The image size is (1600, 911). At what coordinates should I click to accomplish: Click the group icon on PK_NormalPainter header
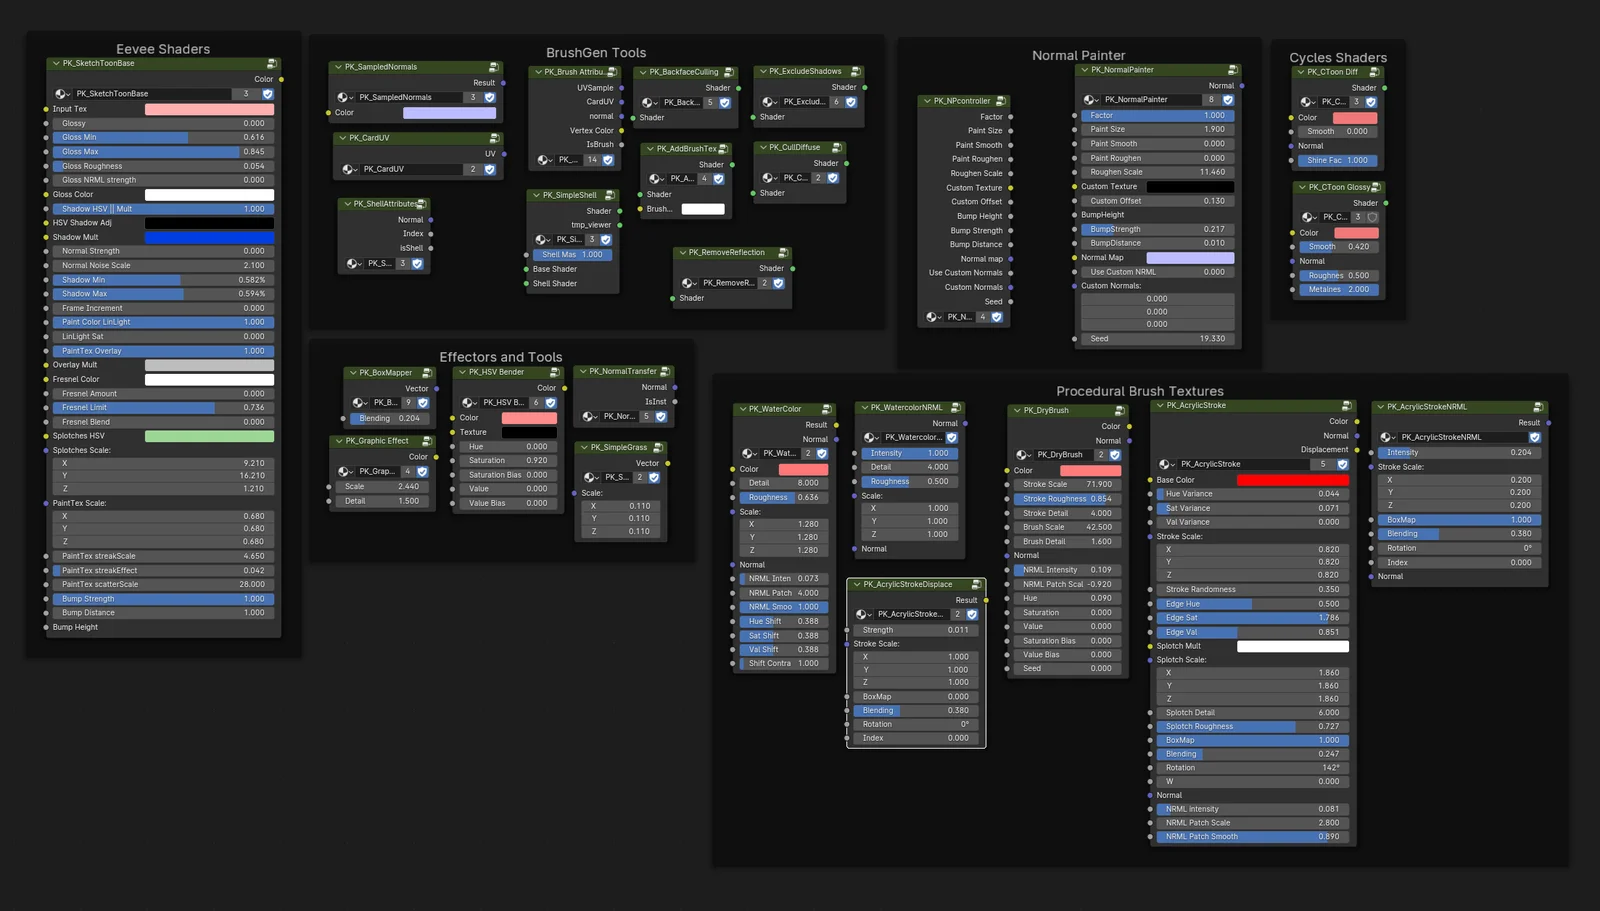coord(1231,70)
